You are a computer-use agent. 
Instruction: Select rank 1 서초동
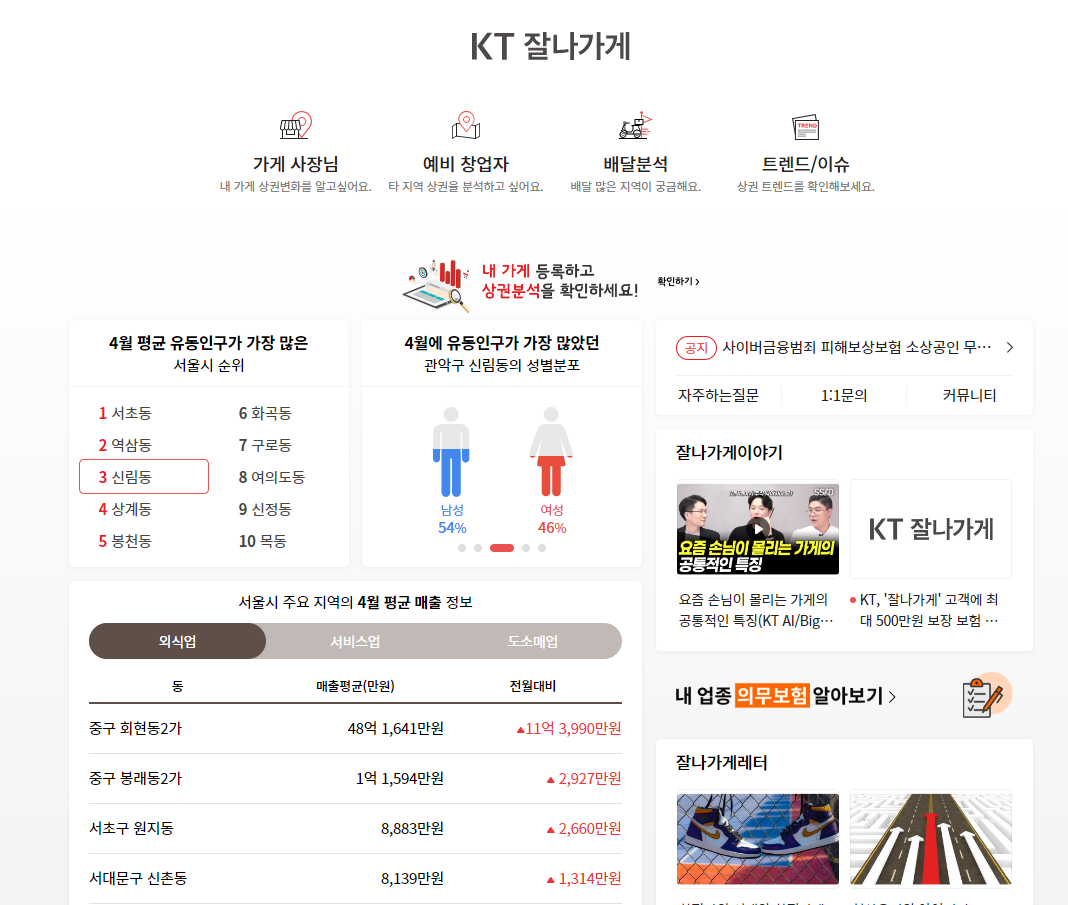click(125, 413)
